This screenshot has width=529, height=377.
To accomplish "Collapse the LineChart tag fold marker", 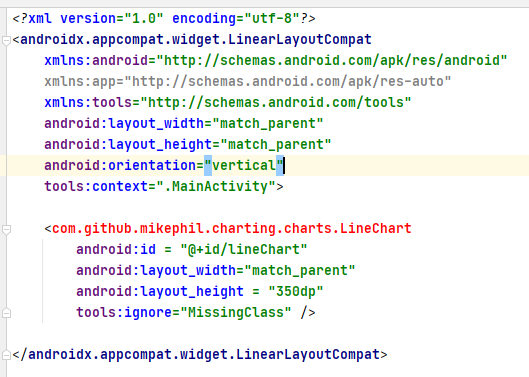I will [6, 230].
